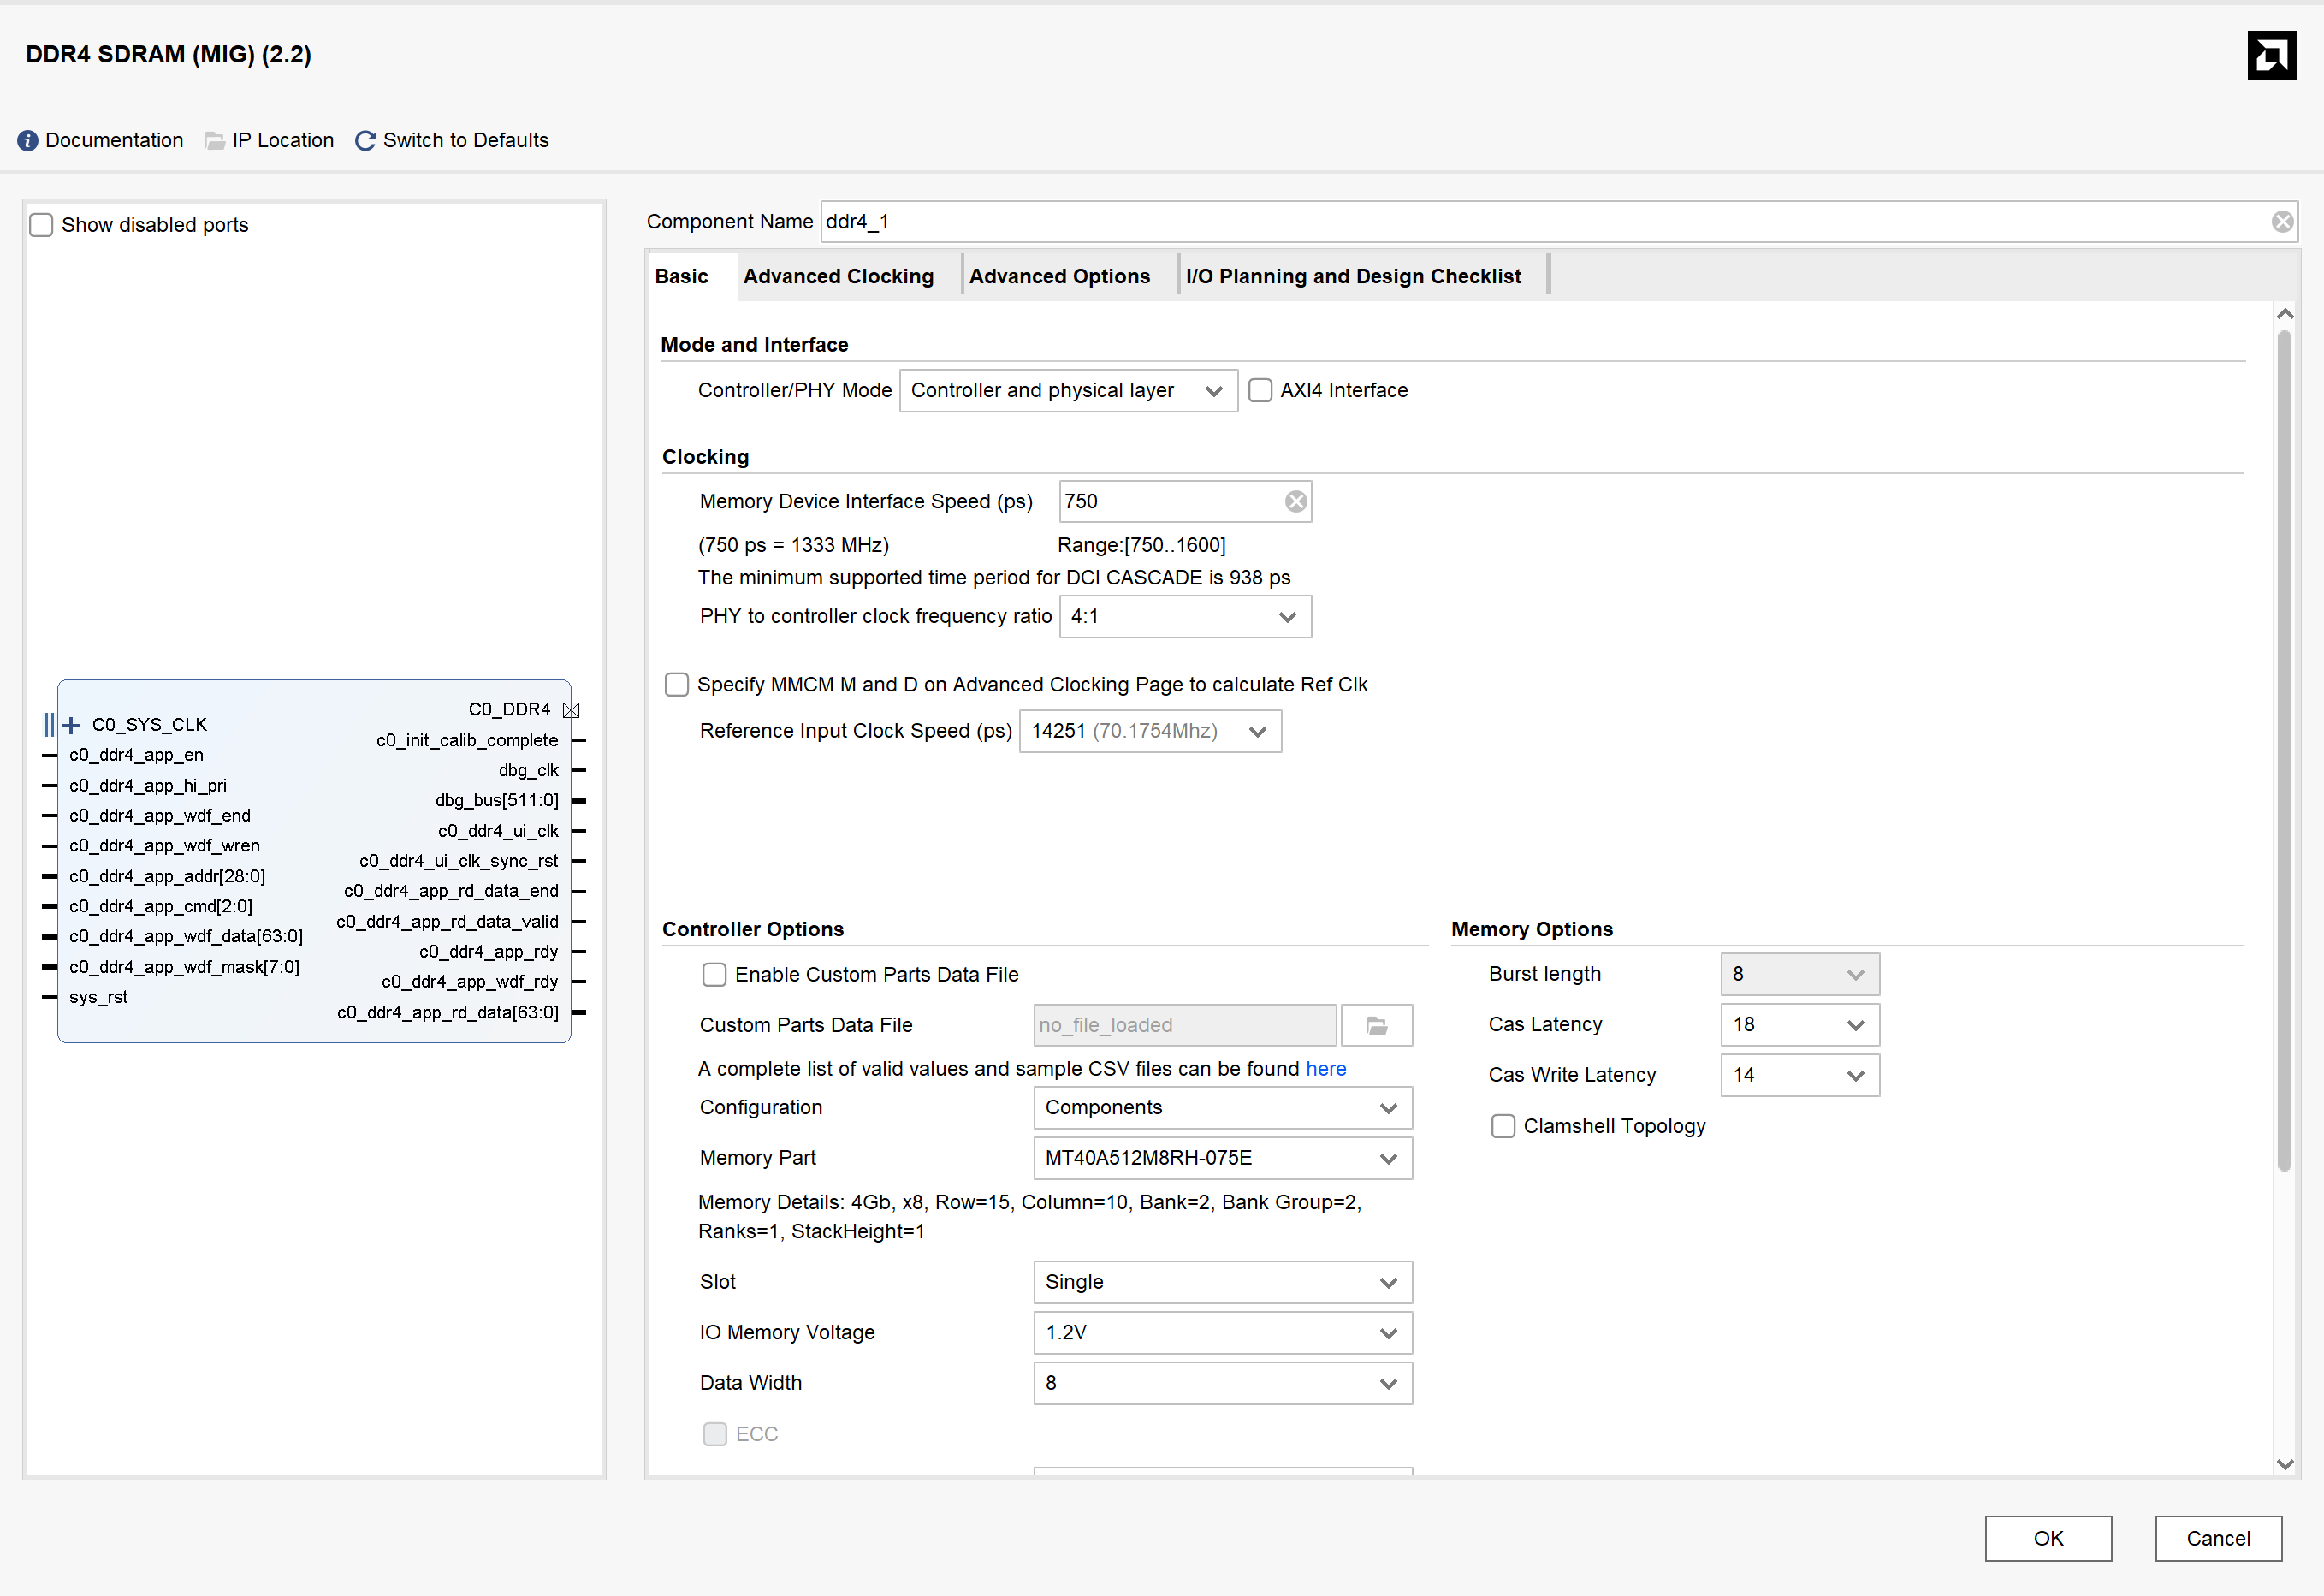Screen dimensions: 2324x1596
Task: Clear the Component Name field
Action: [2282, 222]
